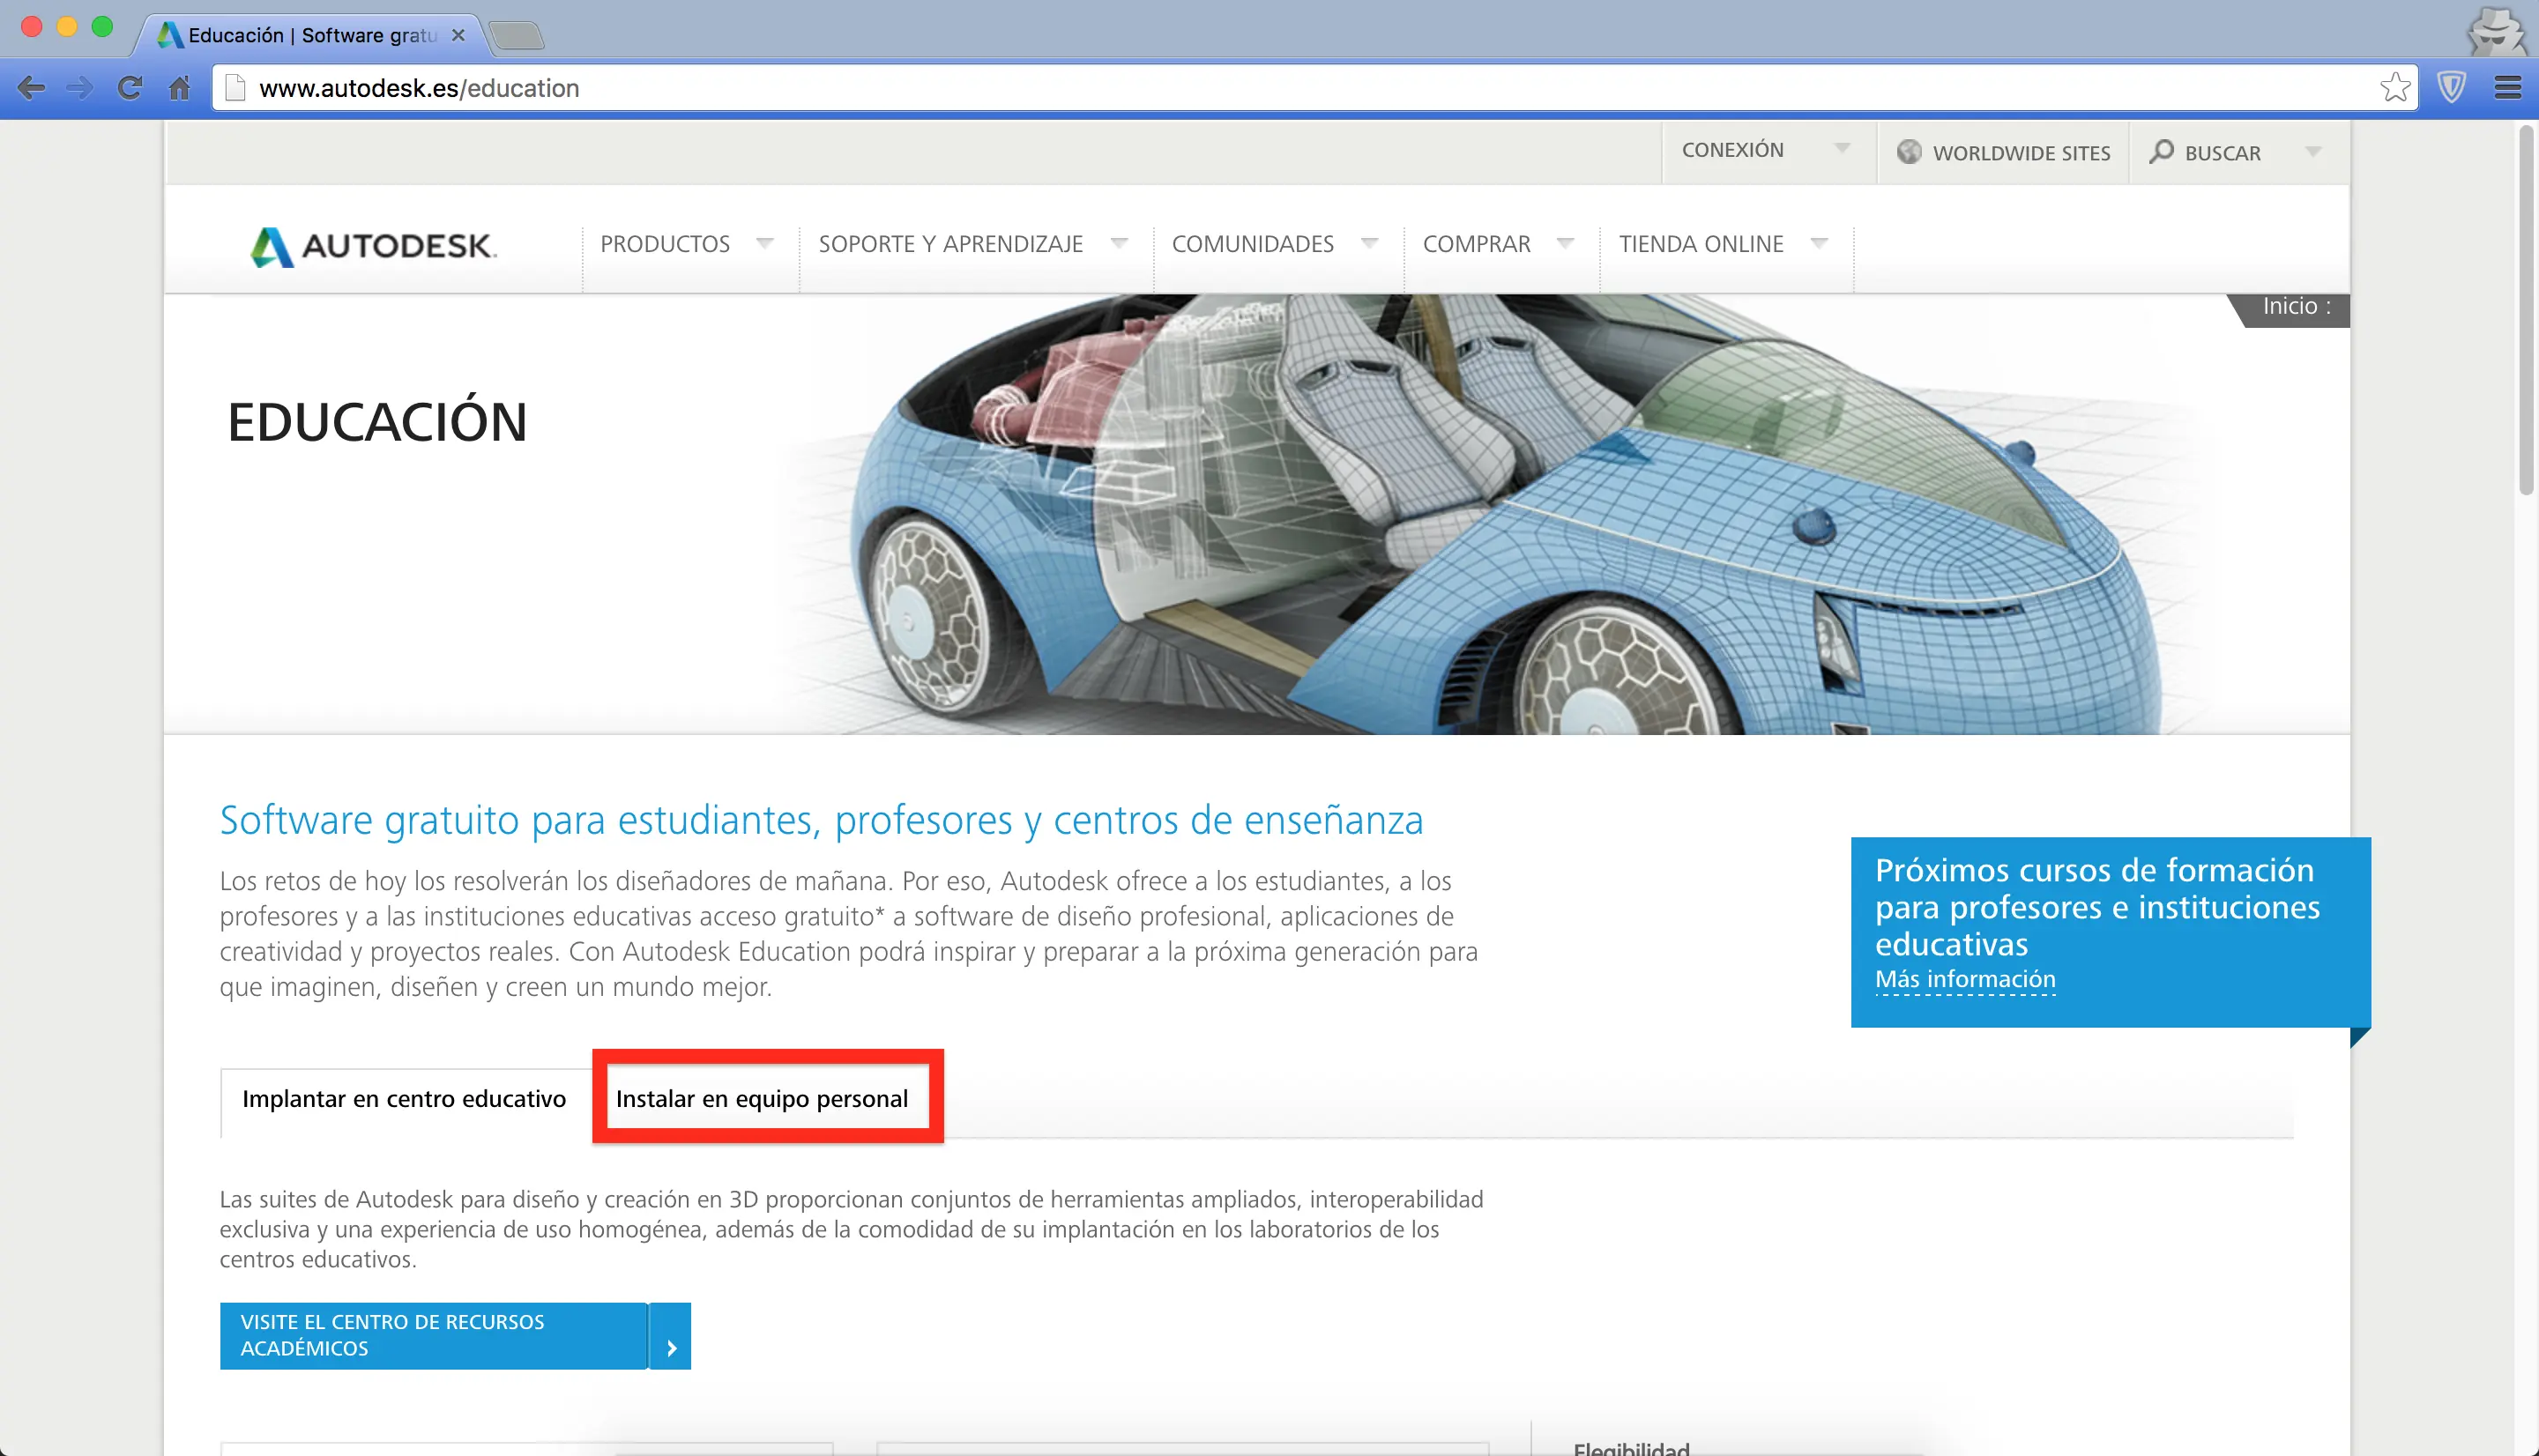Image resolution: width=2539 pixels, height=1456 pixels.
Task: Open the Más información link
Action: click(1965, 979)
